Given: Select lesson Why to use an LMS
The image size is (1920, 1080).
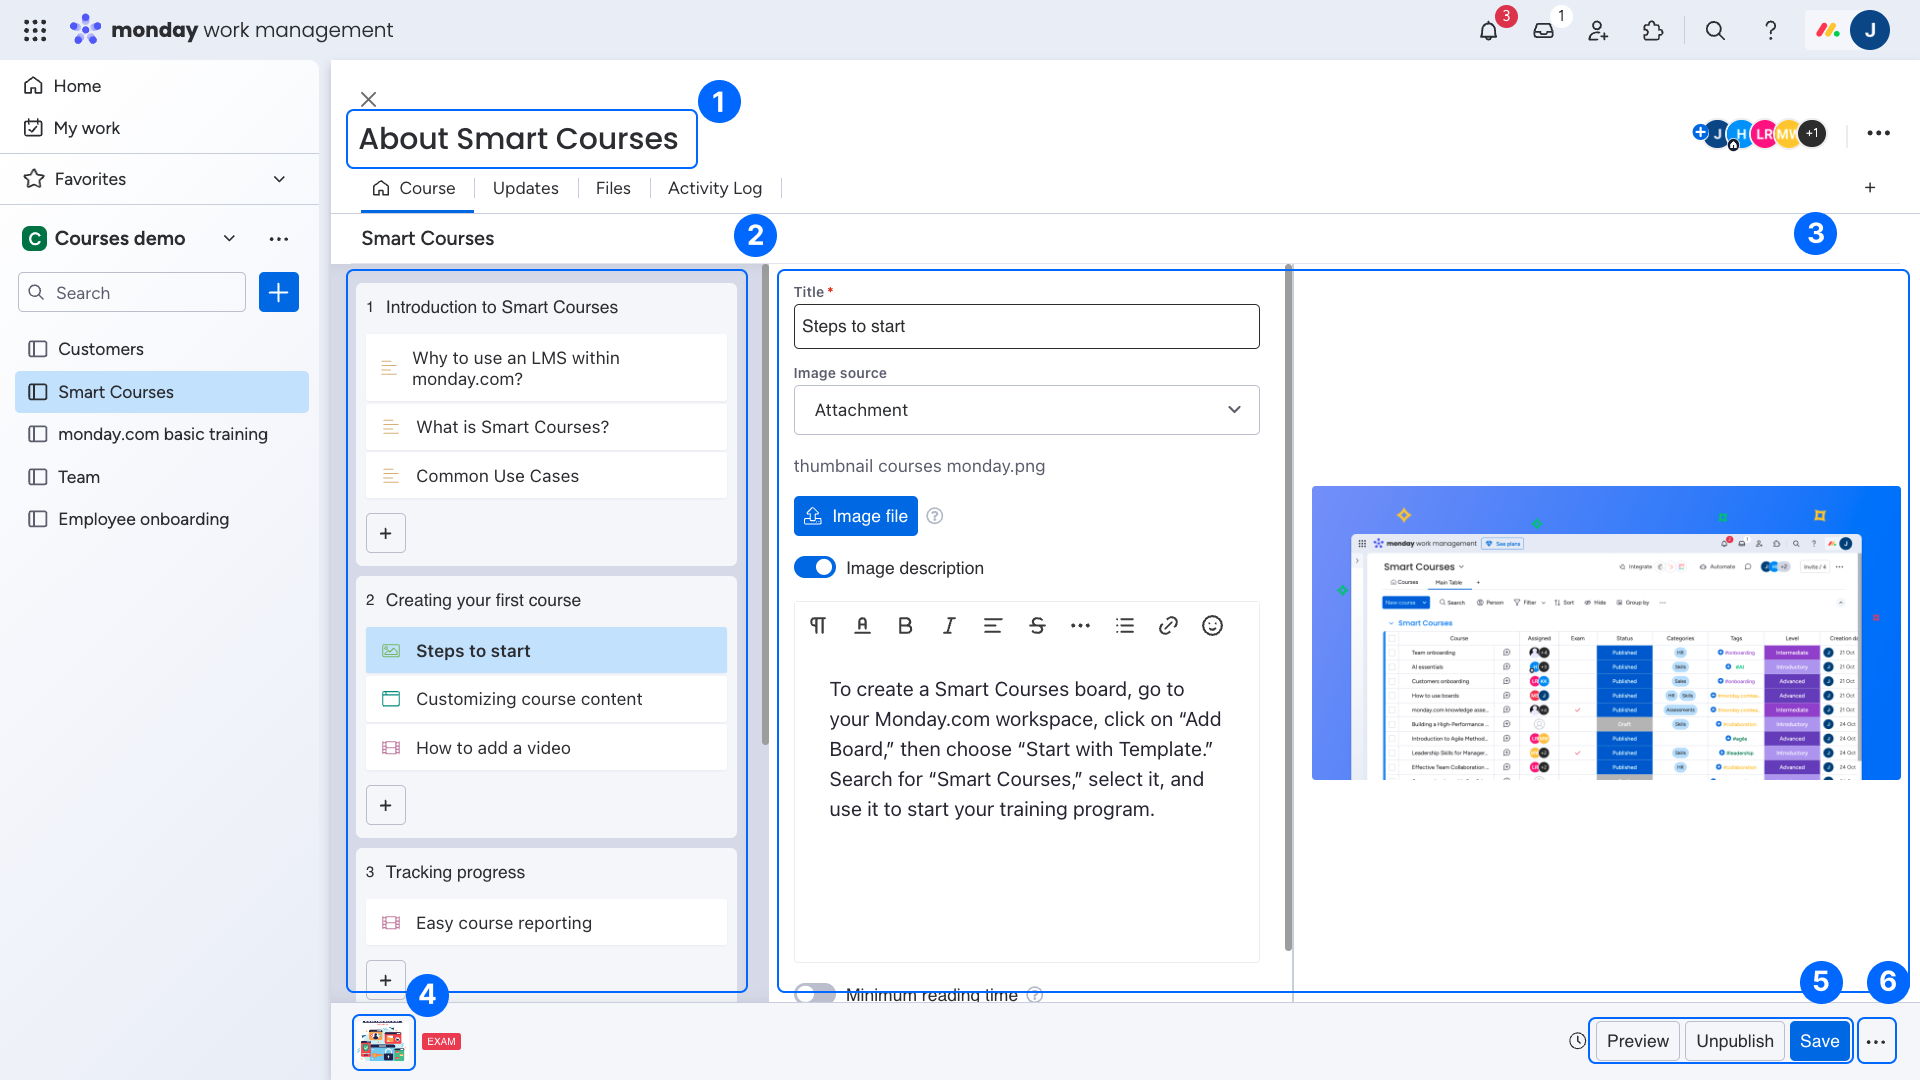Looking at the screenshot, I should [x=546, y=368].
